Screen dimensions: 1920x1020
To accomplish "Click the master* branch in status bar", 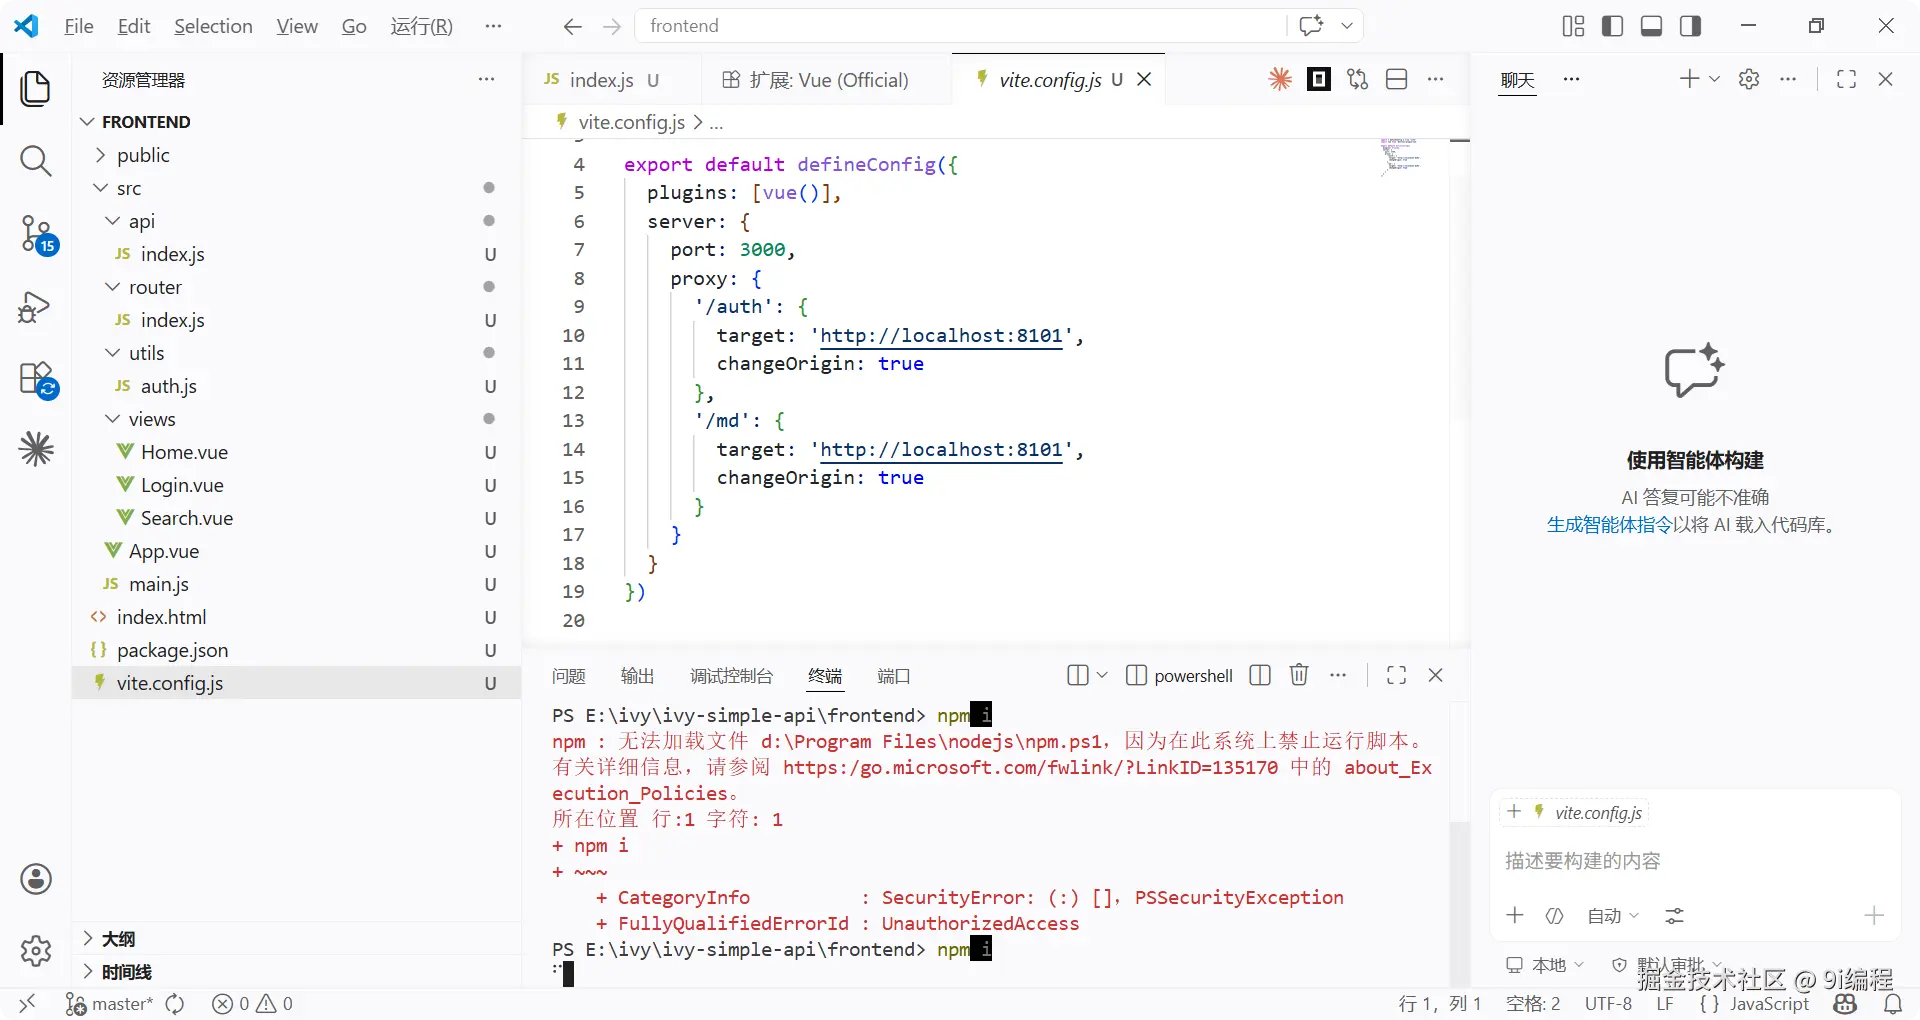I will pos(109,1004).
